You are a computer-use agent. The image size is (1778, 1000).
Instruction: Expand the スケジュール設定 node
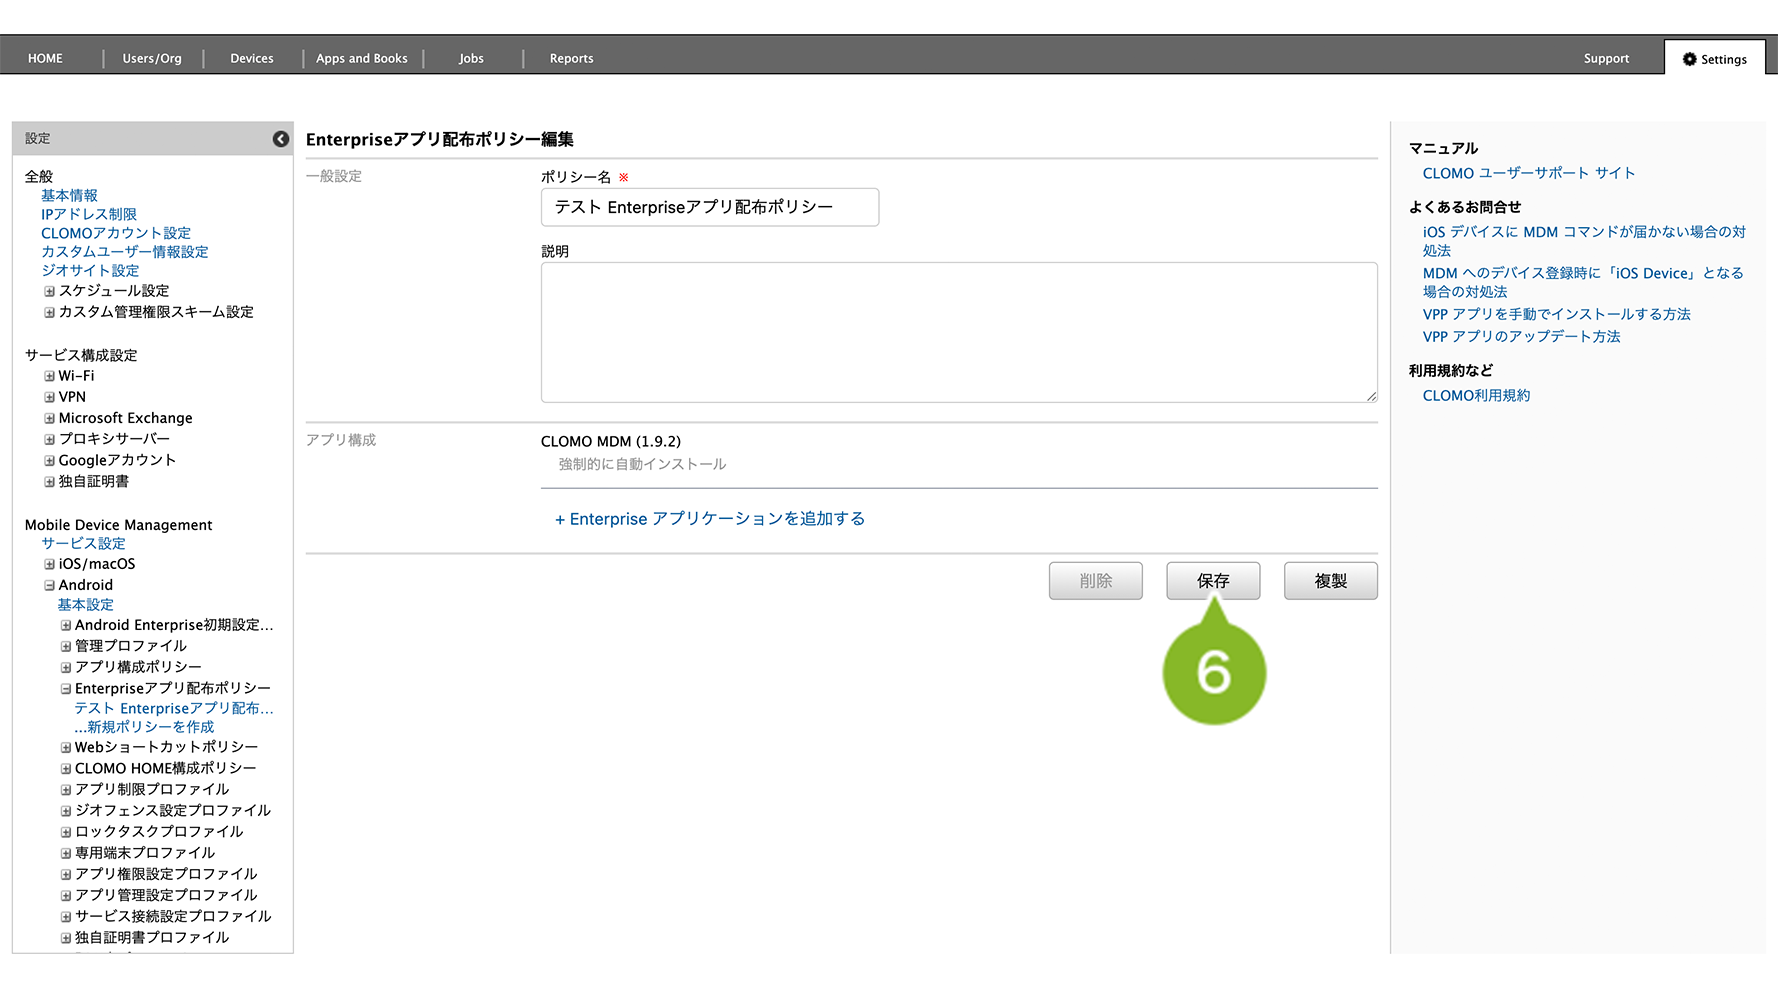pyautogui.click(x=49, y=291)
